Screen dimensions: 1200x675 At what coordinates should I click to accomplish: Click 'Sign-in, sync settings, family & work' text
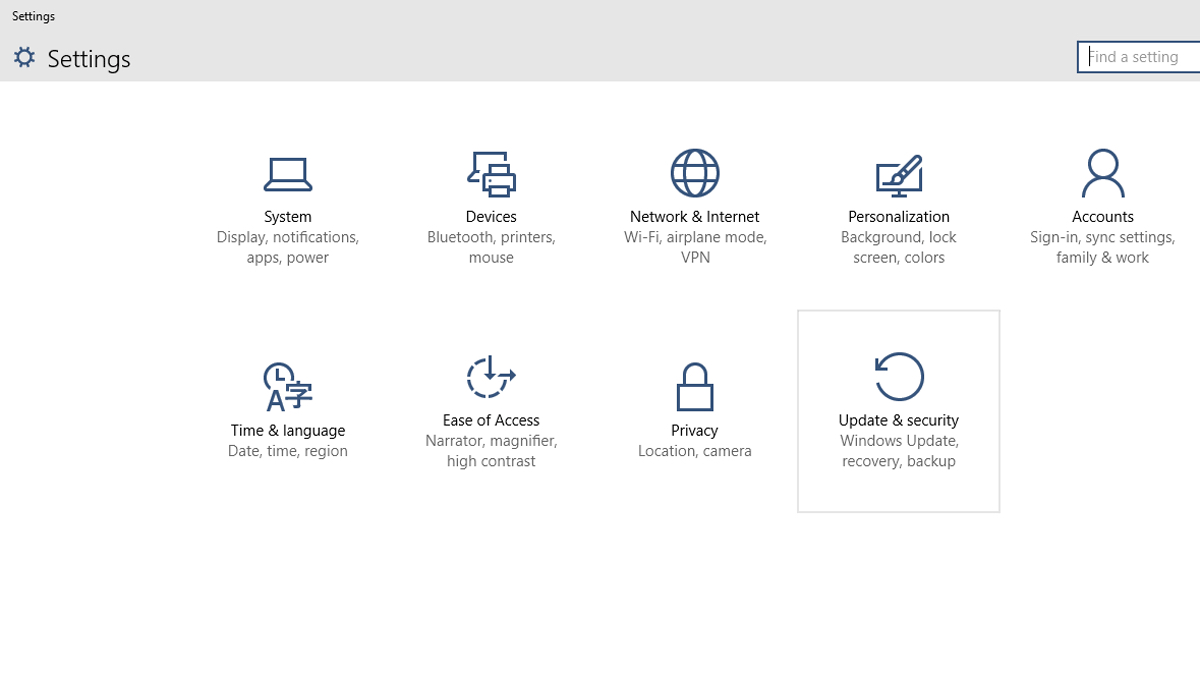point(1103,247)
